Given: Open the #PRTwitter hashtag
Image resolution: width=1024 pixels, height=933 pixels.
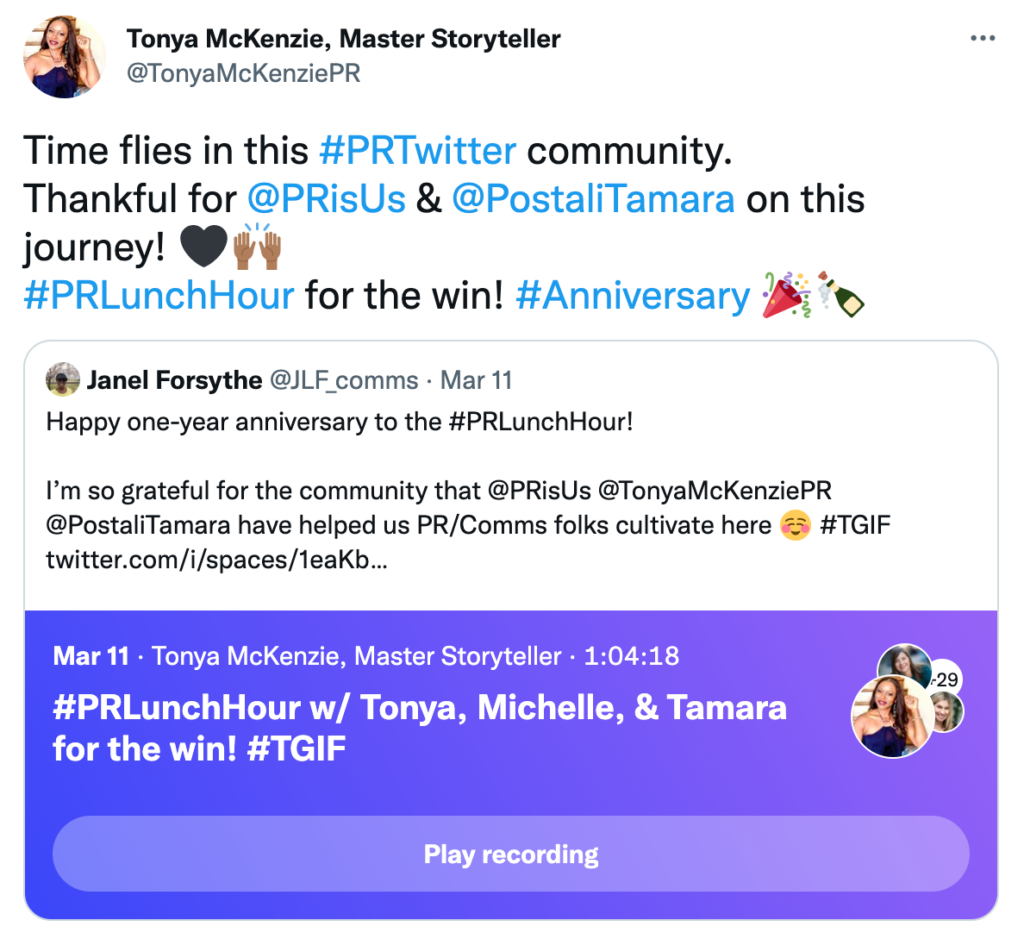Looking at the screenshot, I should [x=418, y=151].
